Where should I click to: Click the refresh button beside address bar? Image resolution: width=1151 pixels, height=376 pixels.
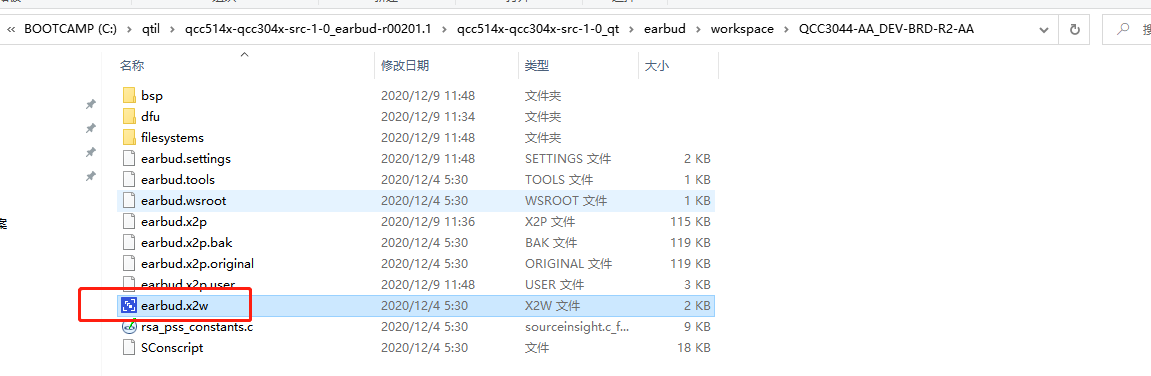(1075, 29)
